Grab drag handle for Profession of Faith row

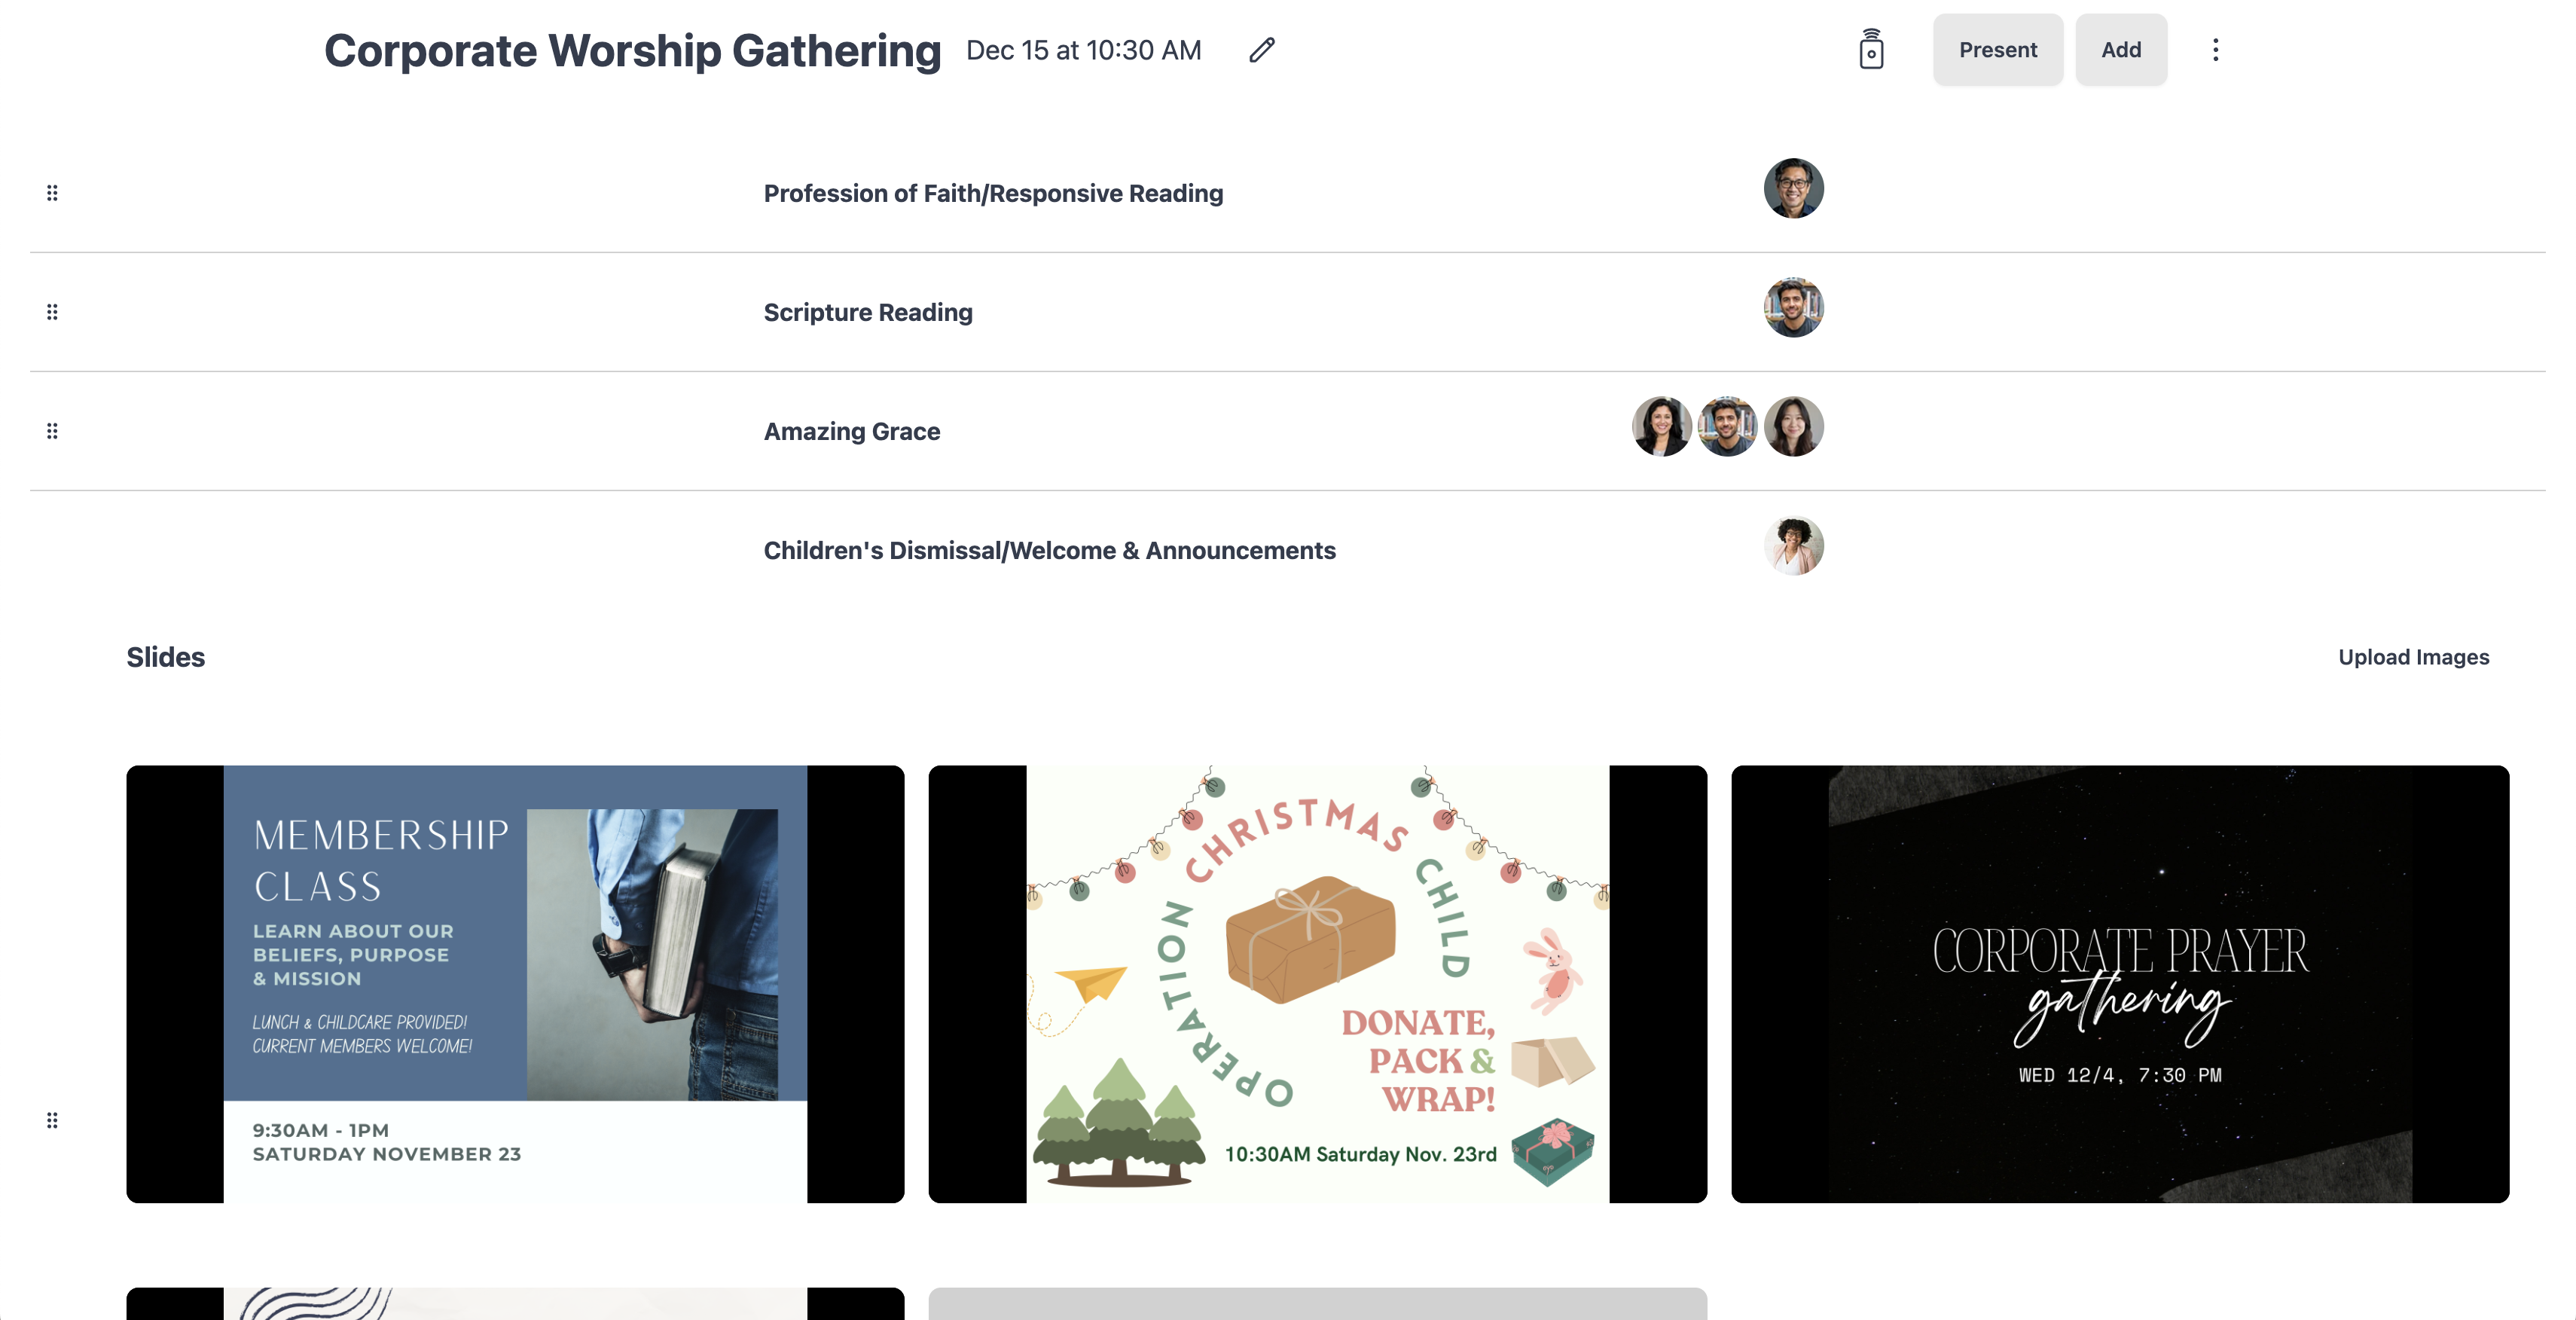coord(52,193)
